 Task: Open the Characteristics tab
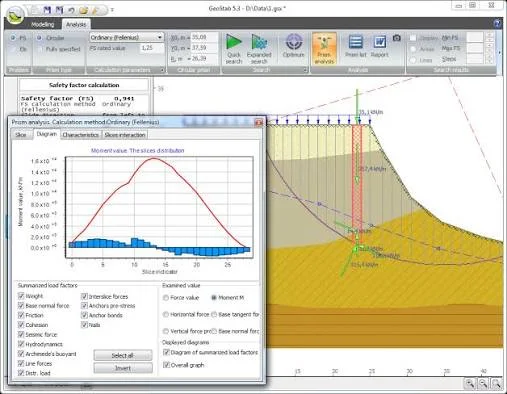[81, 135]
